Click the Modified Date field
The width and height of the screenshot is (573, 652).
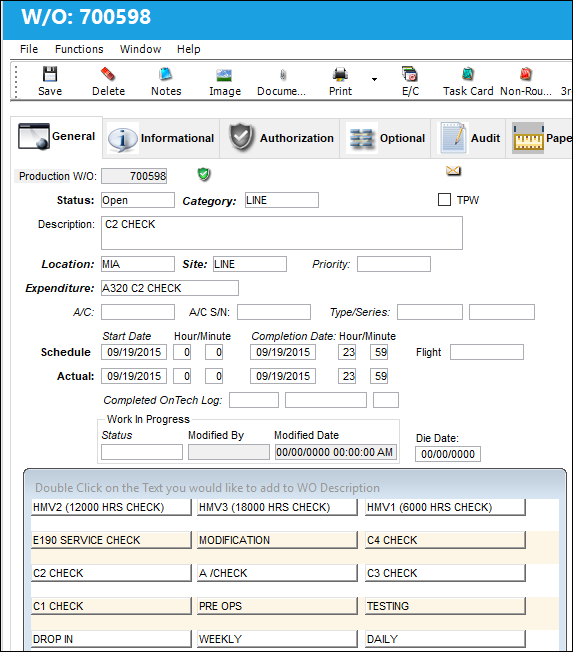336,452
